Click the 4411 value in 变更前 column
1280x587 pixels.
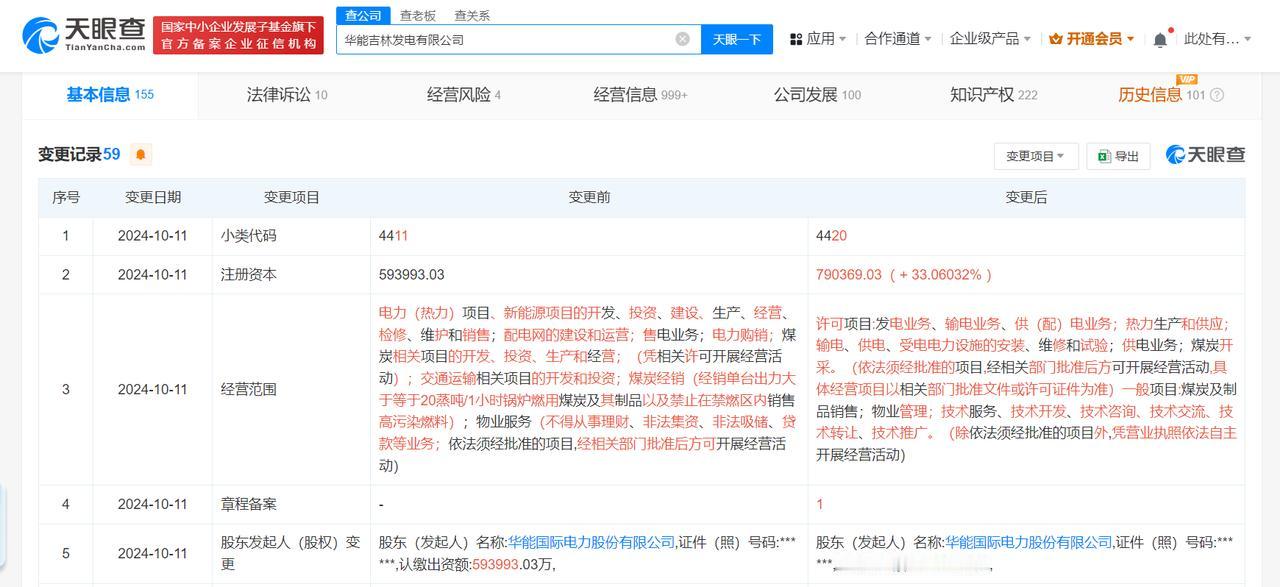point(394,236)
